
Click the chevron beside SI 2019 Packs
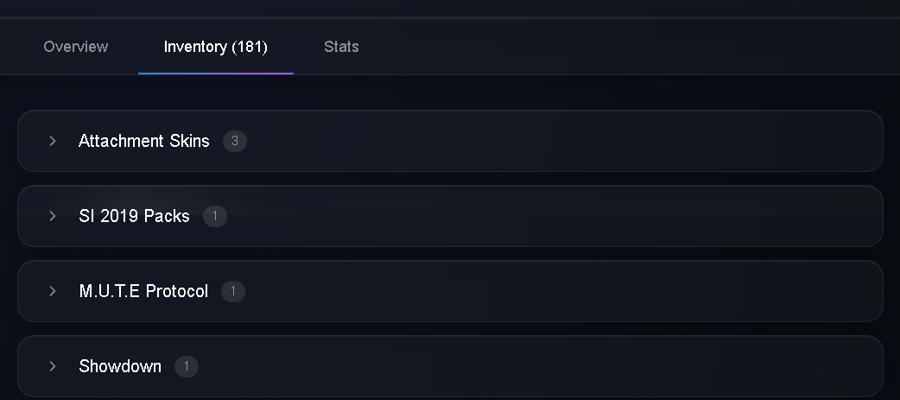53,216
